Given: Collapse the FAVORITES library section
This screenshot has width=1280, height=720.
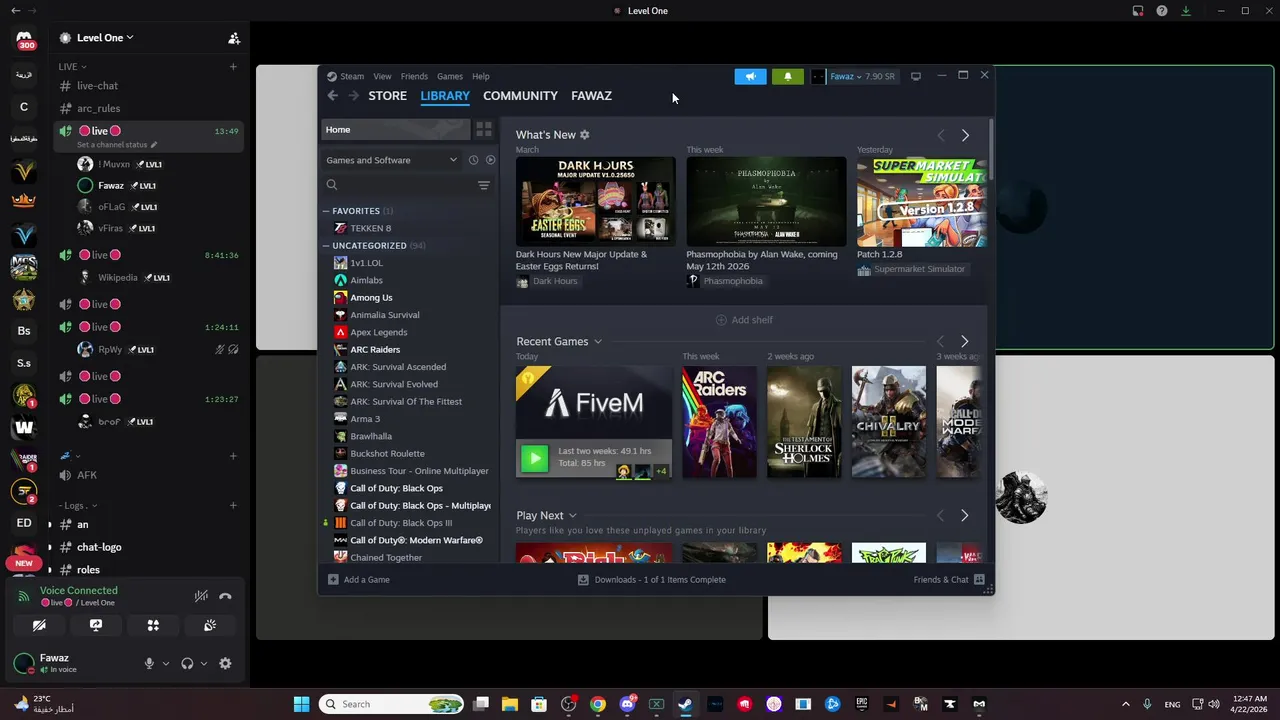Looking at the screenshot, I should pos(326,211).
